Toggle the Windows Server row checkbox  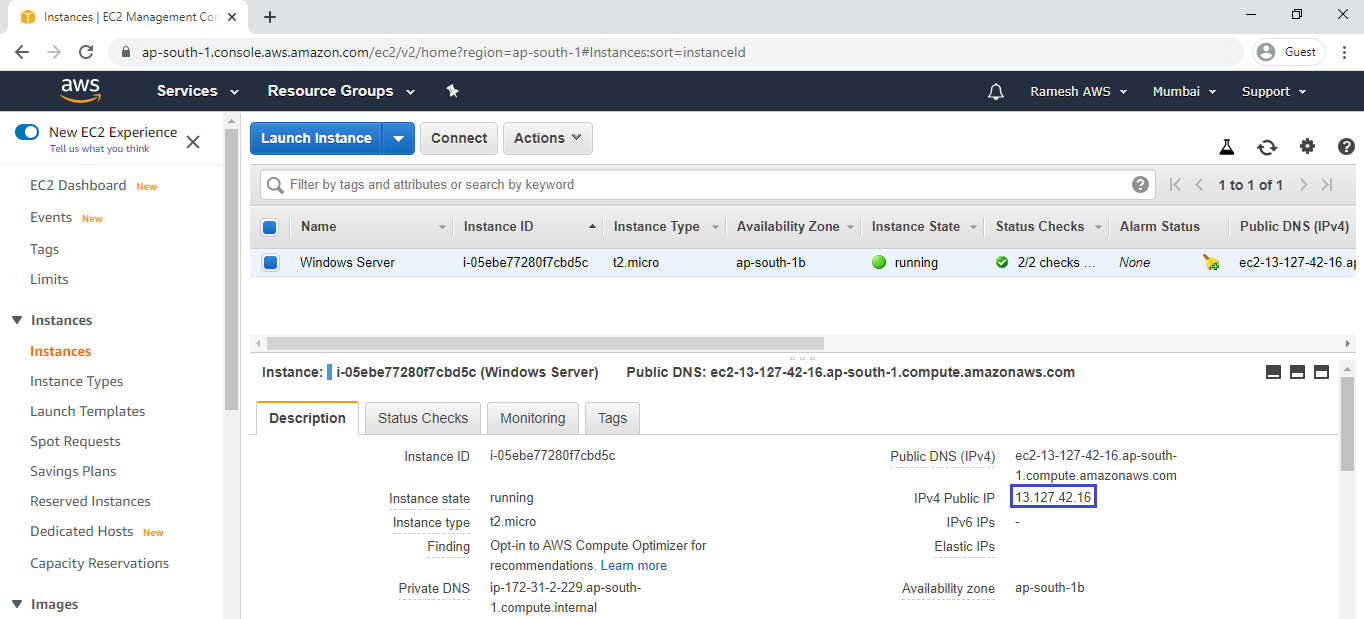click(270, 263)
